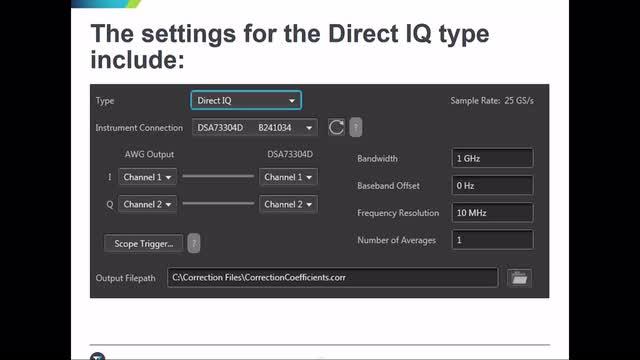Viewport: 640px width, 360px height.
Task: Click the refresh instrument connection icon
Action: pyautogui.click(x=336, y=127)
